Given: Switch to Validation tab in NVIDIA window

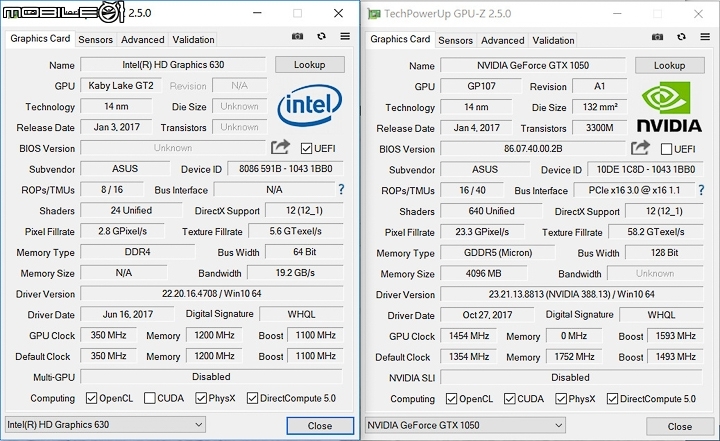Looking at the screenshot, I should click(553, 41).
